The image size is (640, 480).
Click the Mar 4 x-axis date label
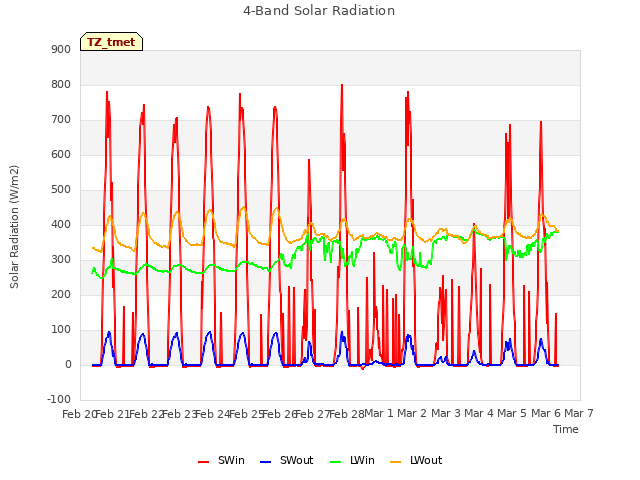click(479, 413)
